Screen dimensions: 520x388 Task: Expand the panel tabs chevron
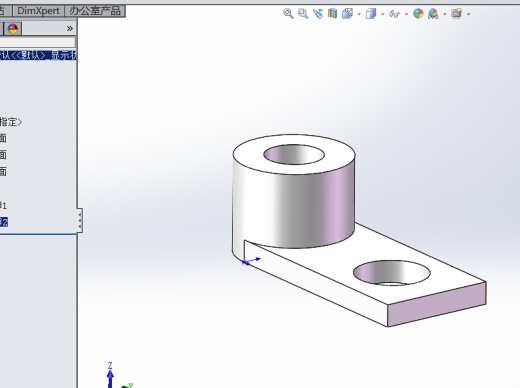coord(70,29)
